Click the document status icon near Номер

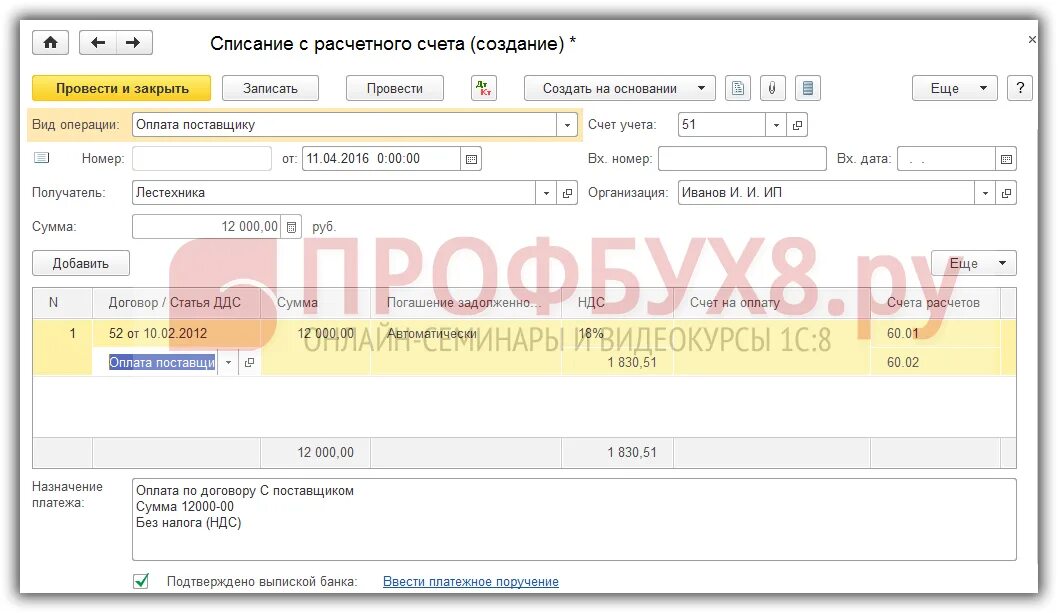(42, 158)
